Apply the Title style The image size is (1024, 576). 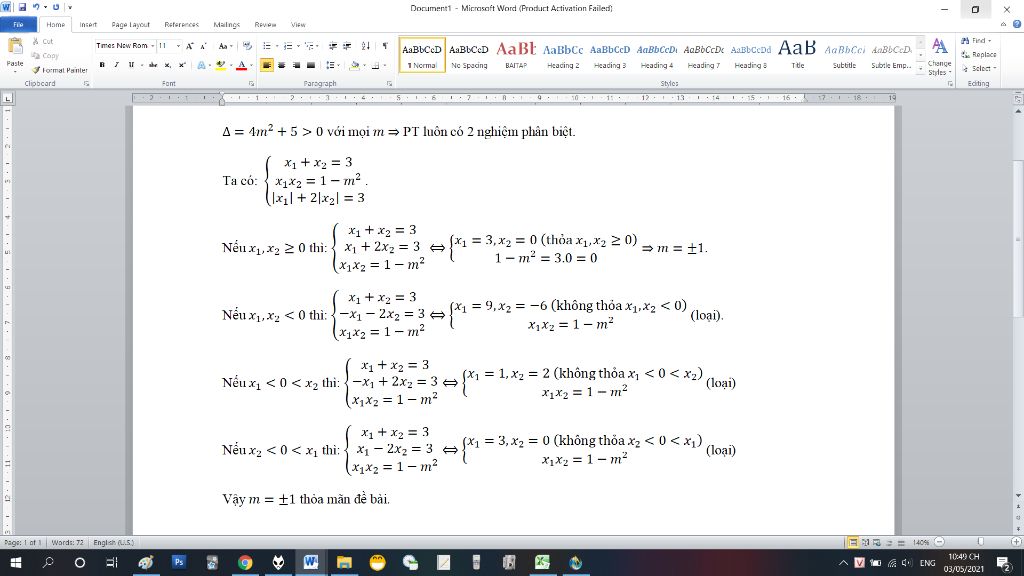[797, 55]
